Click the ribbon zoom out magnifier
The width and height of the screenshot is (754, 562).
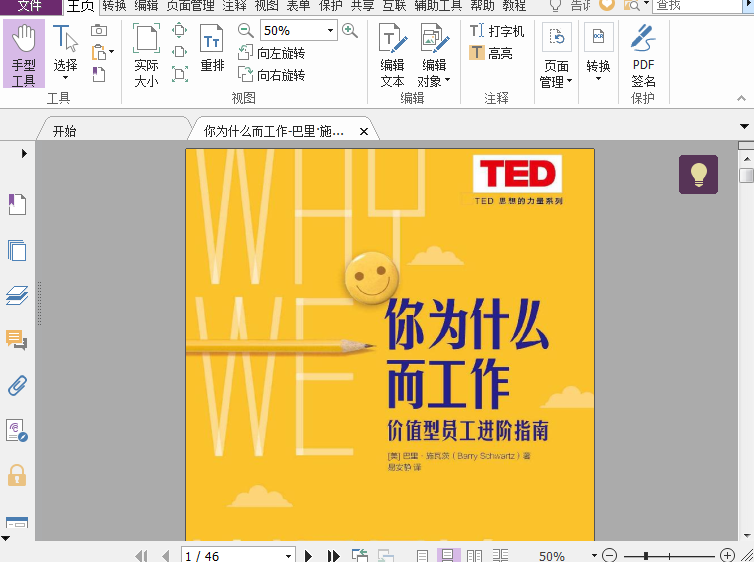coord(246,31)
